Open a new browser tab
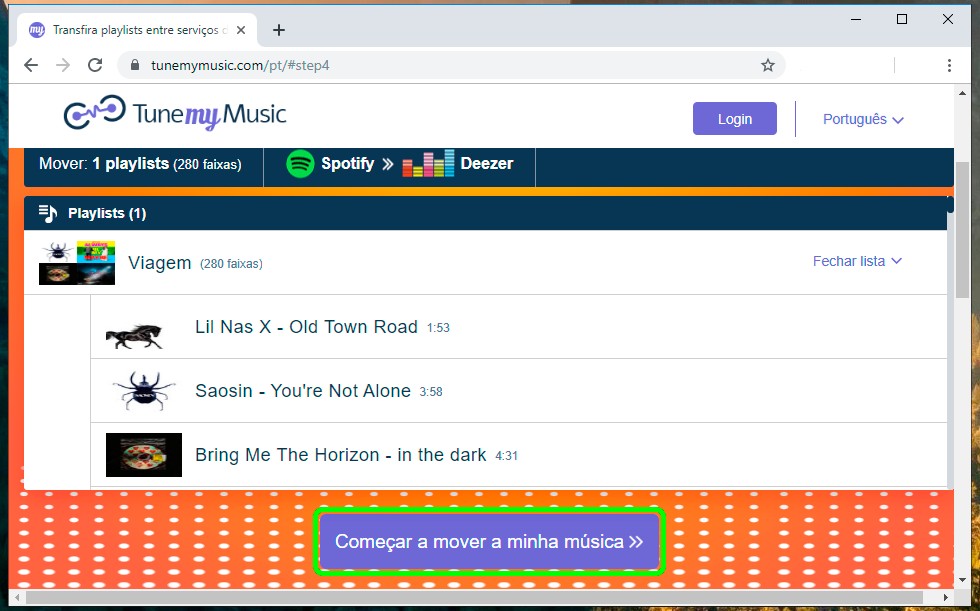This screenshot has width=980, height=611. pyautogui.click(x=279, y=30)
